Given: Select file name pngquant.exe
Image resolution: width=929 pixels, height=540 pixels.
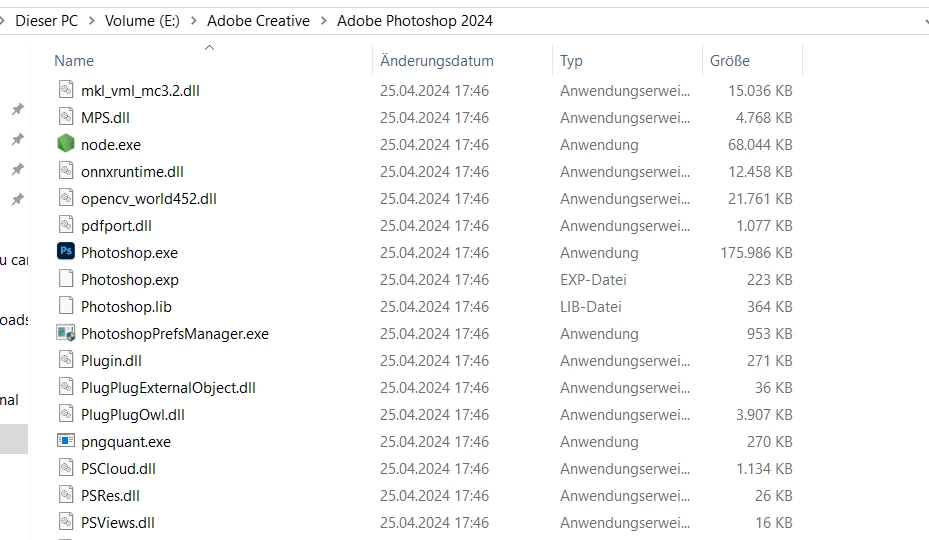Looking at the screenshot, I should tap(126, 442).
